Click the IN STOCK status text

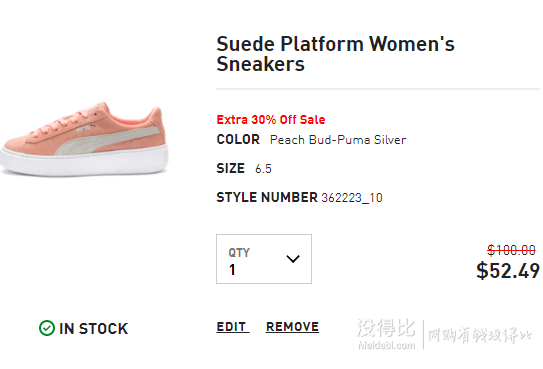point(94,328)
